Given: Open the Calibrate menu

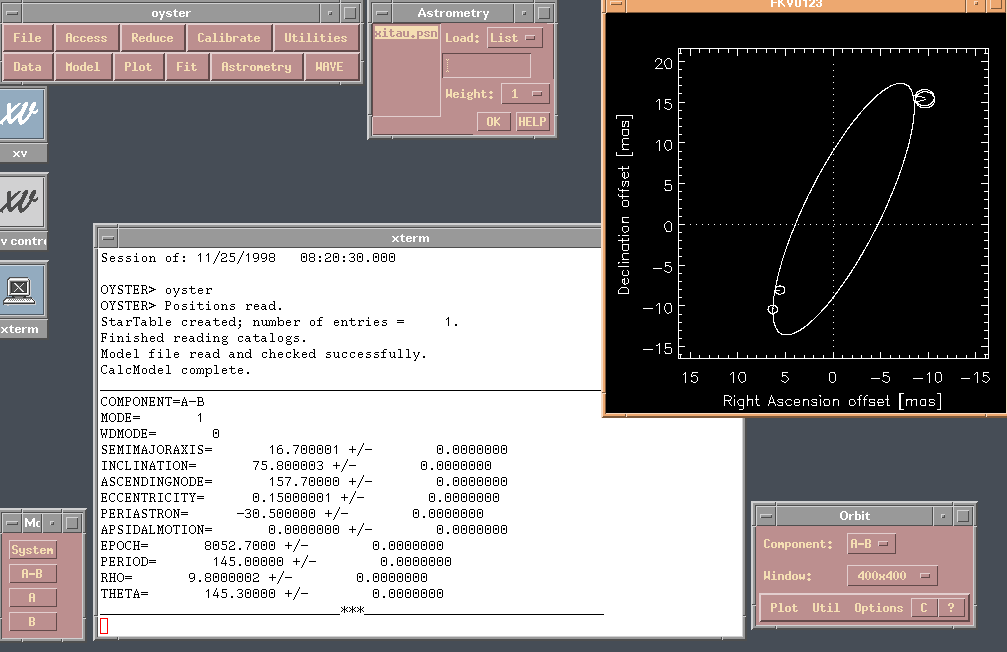Looking at the screenshot, I should click(228, 38).
